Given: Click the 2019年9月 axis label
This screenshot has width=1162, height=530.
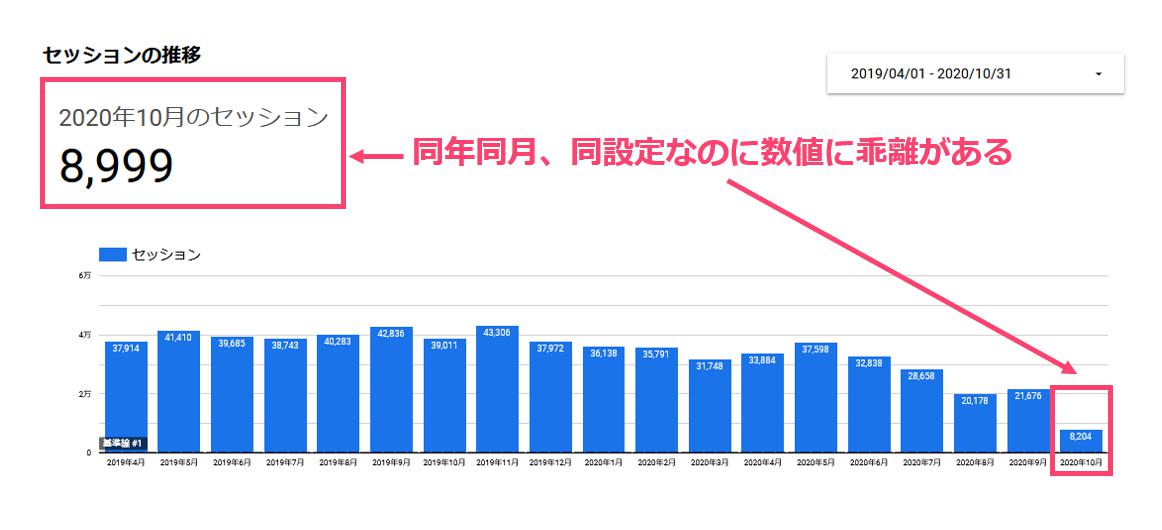Looking at the screenshot, I should coord(391,463).
